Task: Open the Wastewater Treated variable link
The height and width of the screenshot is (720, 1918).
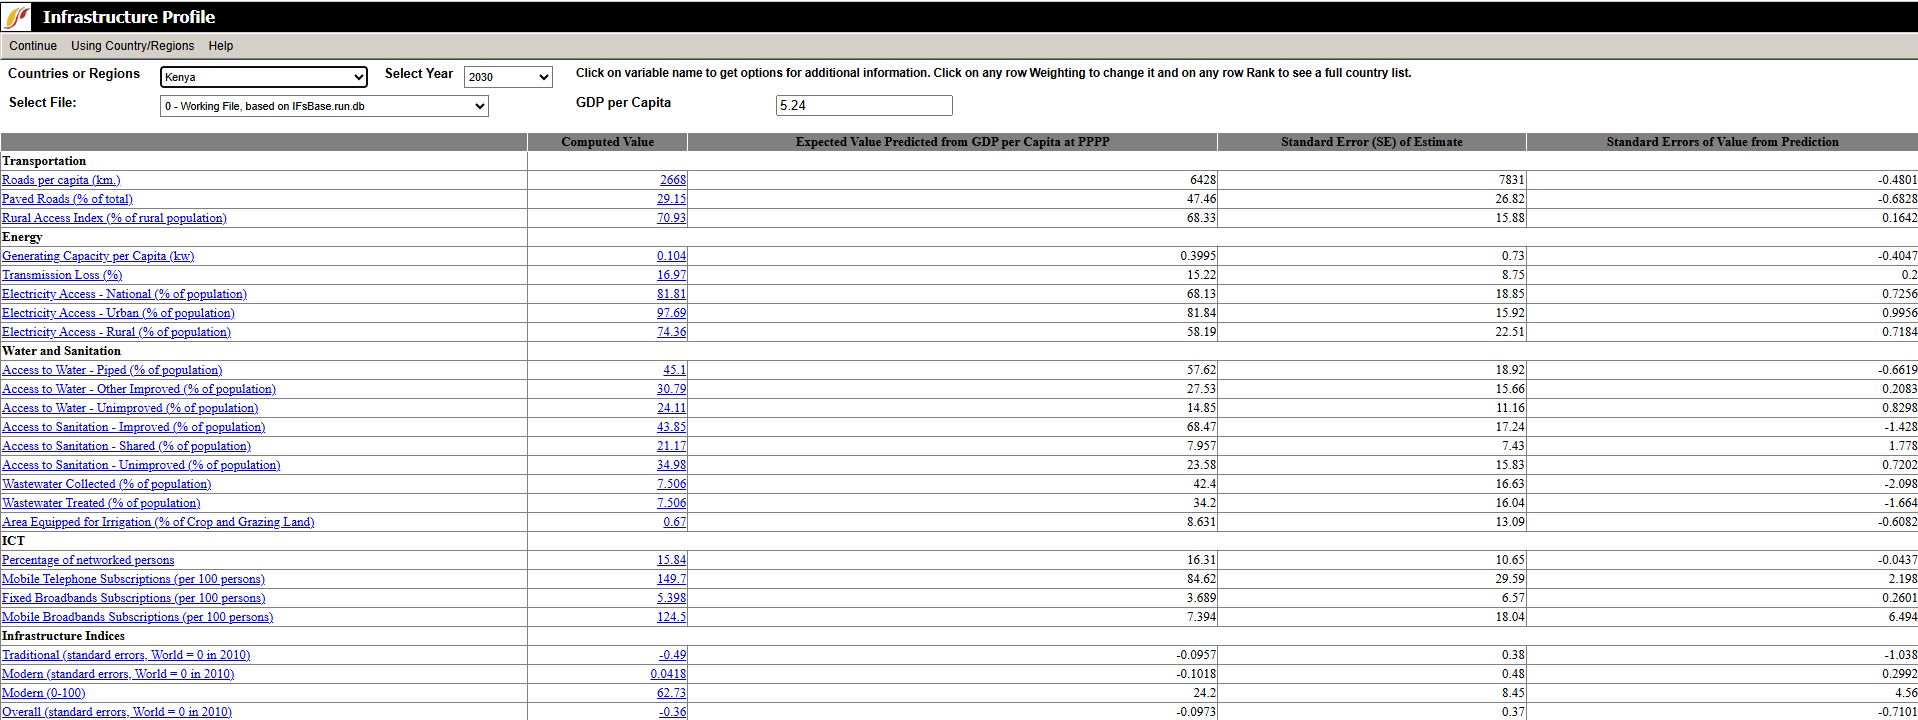Action: (x=101, y=503)
